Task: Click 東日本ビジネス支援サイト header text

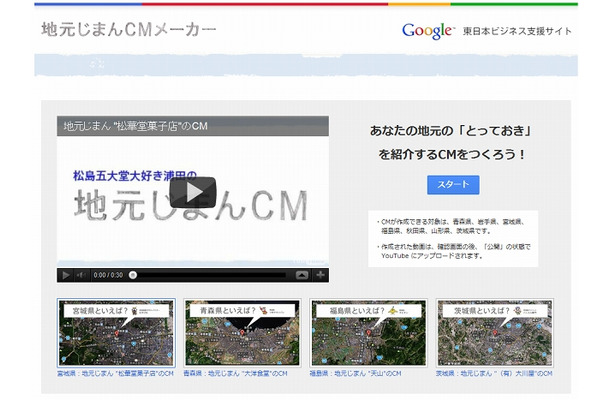Action: tap(517, 31)
